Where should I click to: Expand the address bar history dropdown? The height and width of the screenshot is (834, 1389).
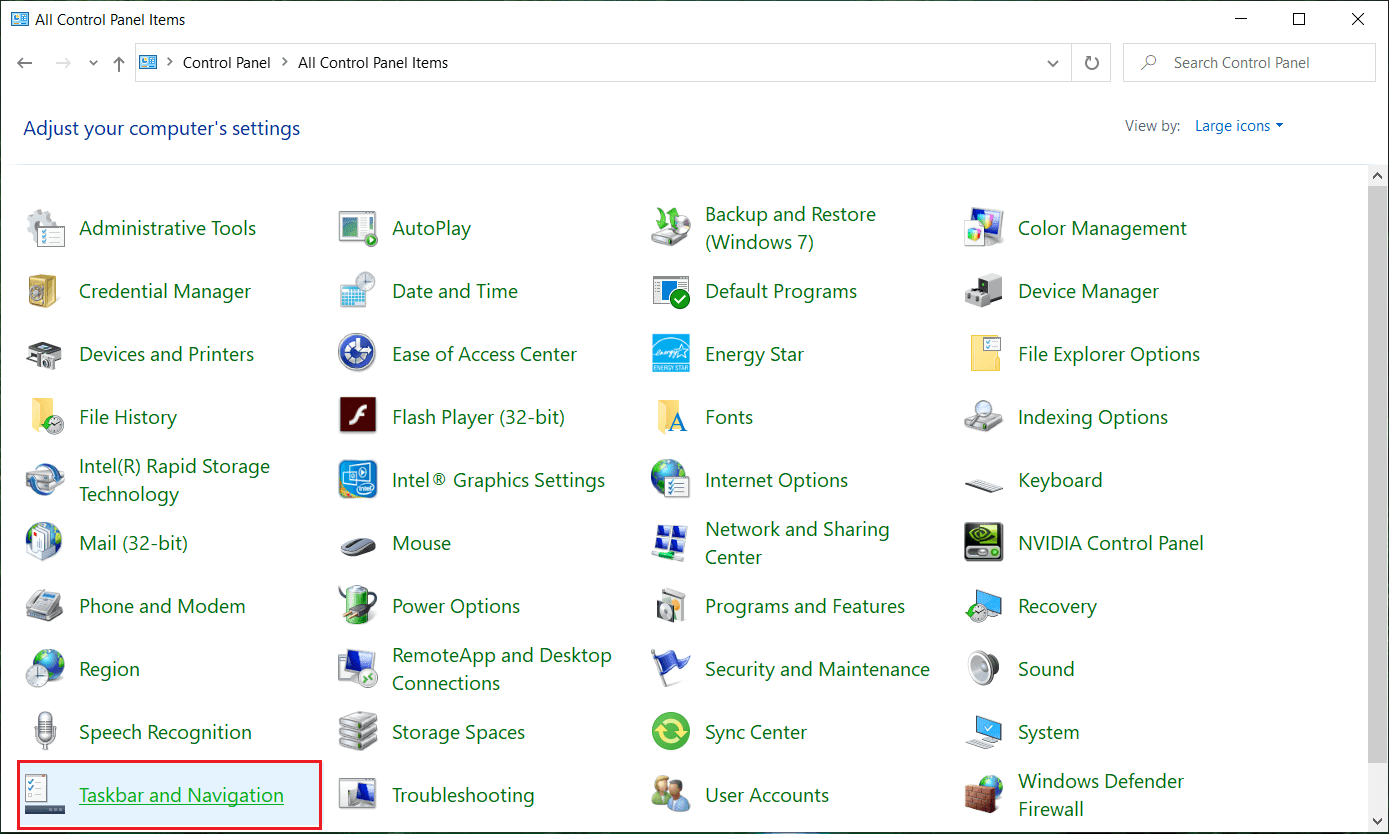click(x=1053, y=63)
